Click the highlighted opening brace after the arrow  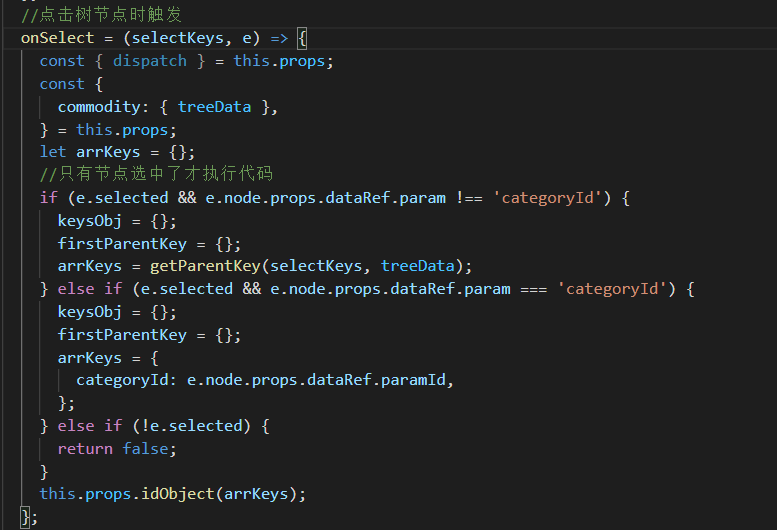tap(303, 38)
